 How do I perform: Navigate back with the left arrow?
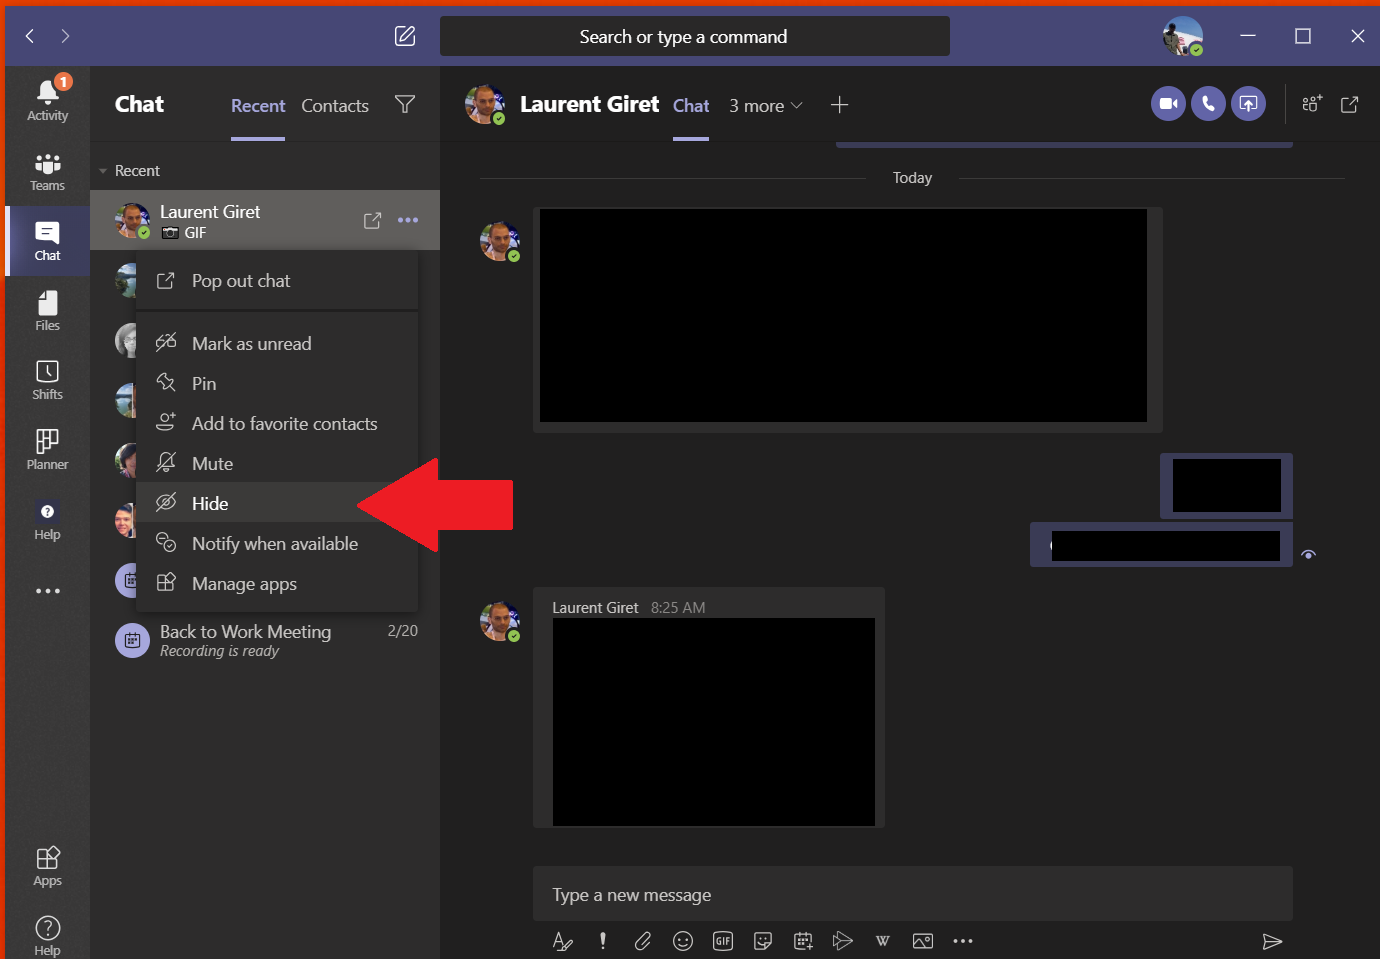(30, 36)
